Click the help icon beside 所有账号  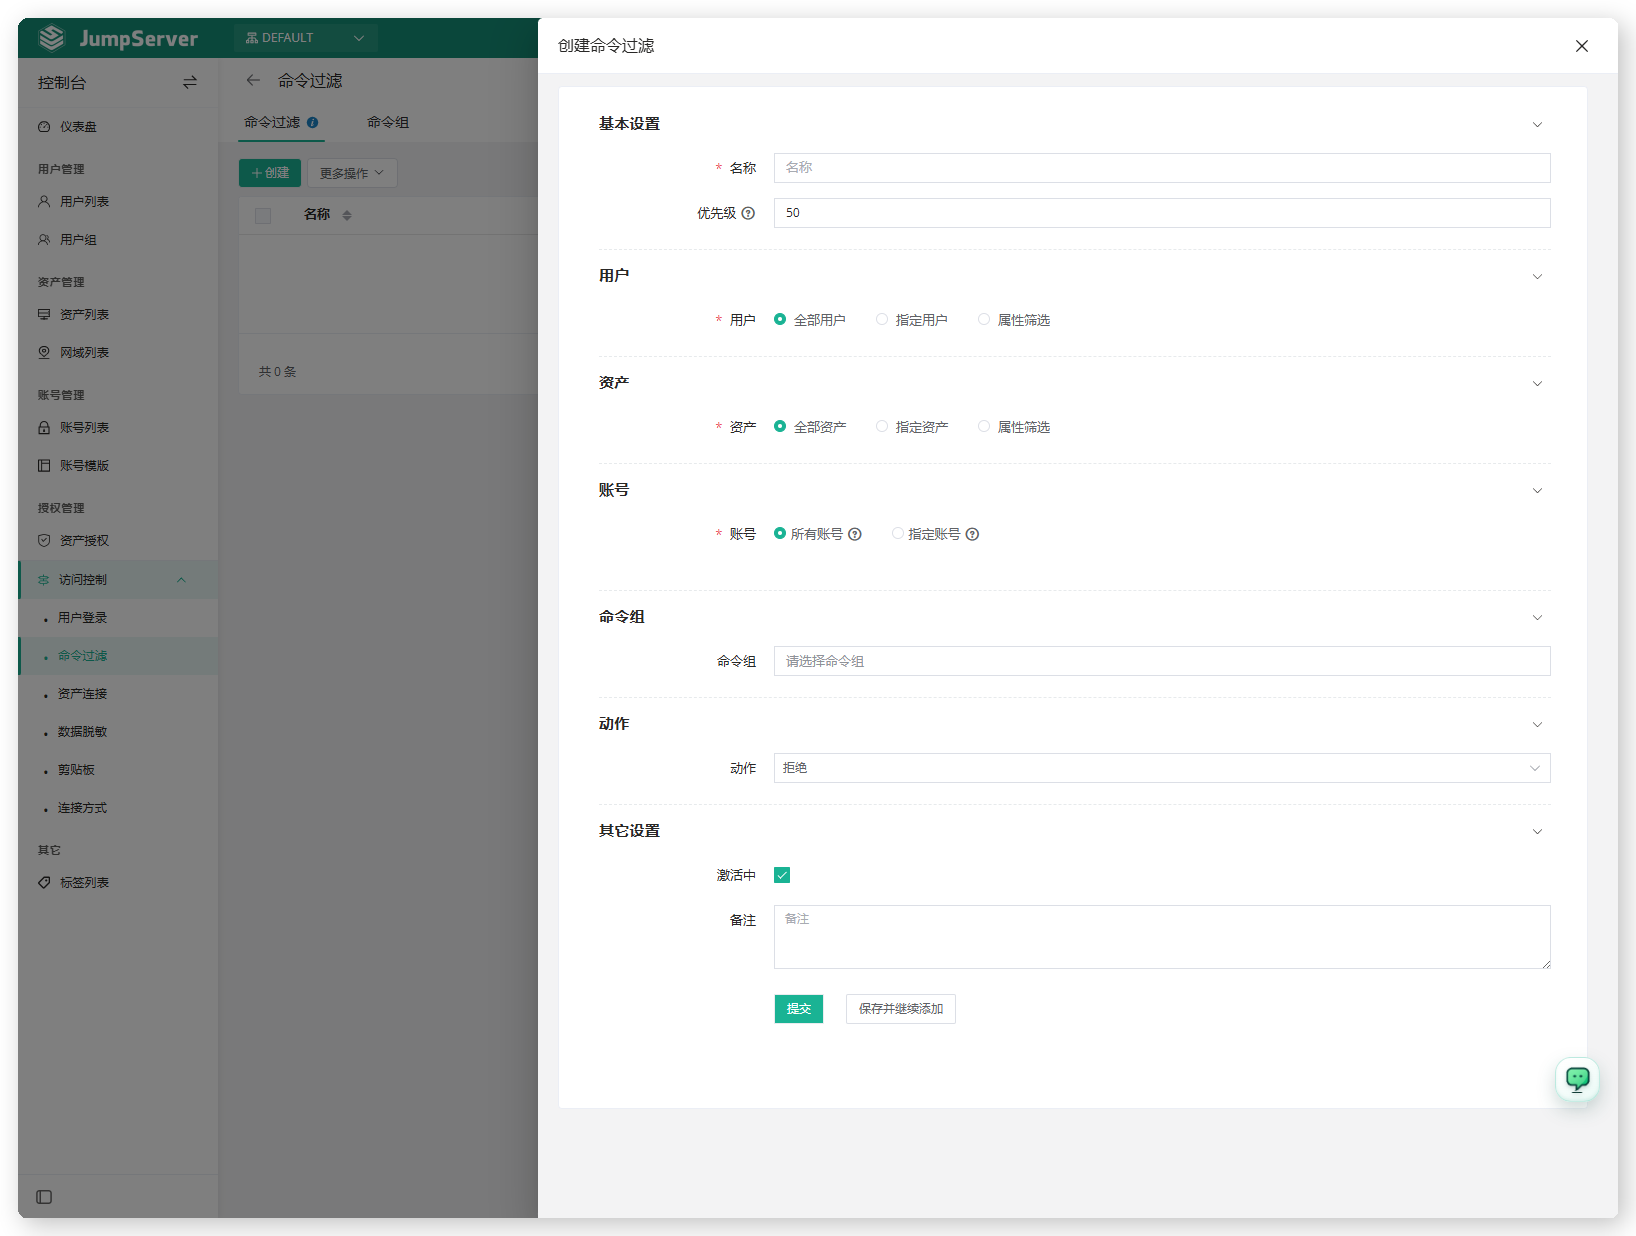point(855,534)
